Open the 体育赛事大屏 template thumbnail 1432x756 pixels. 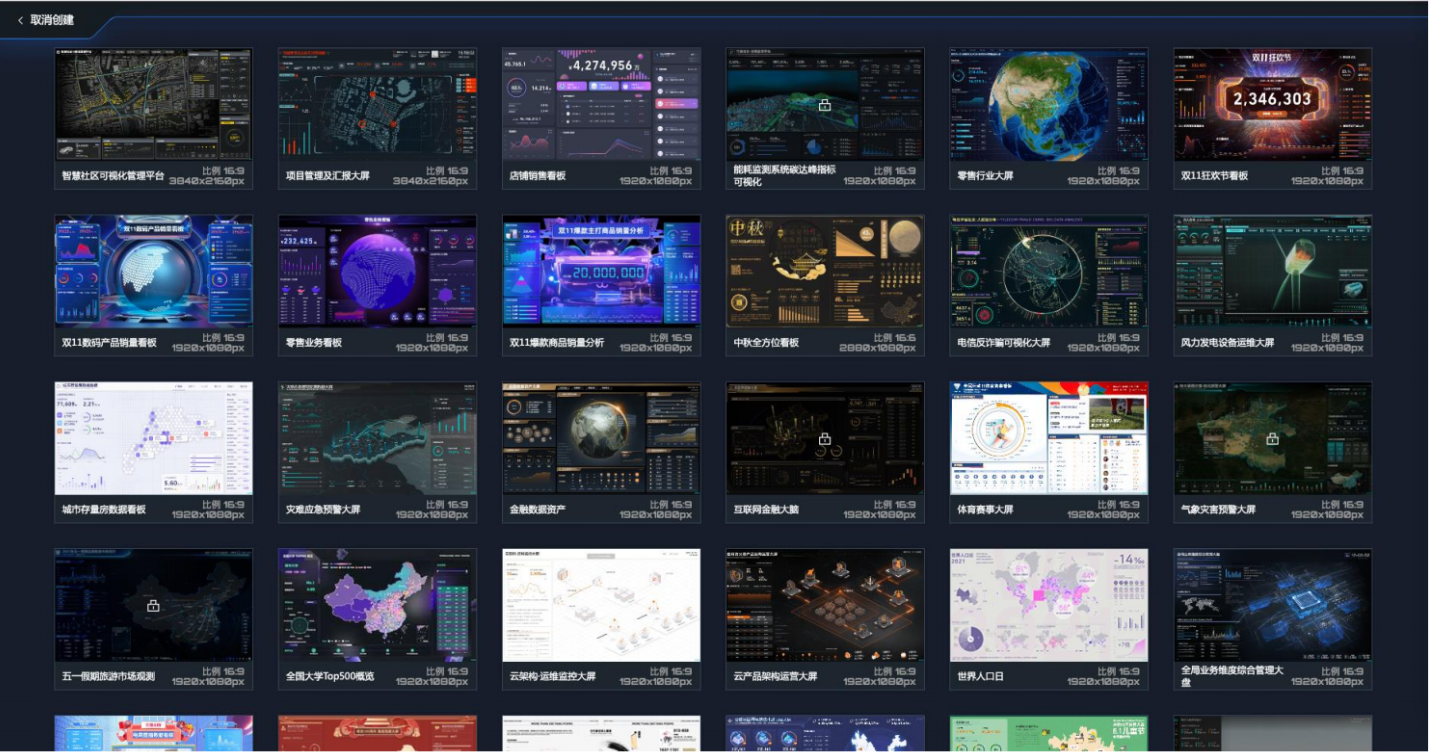[x=1048, y=438]
